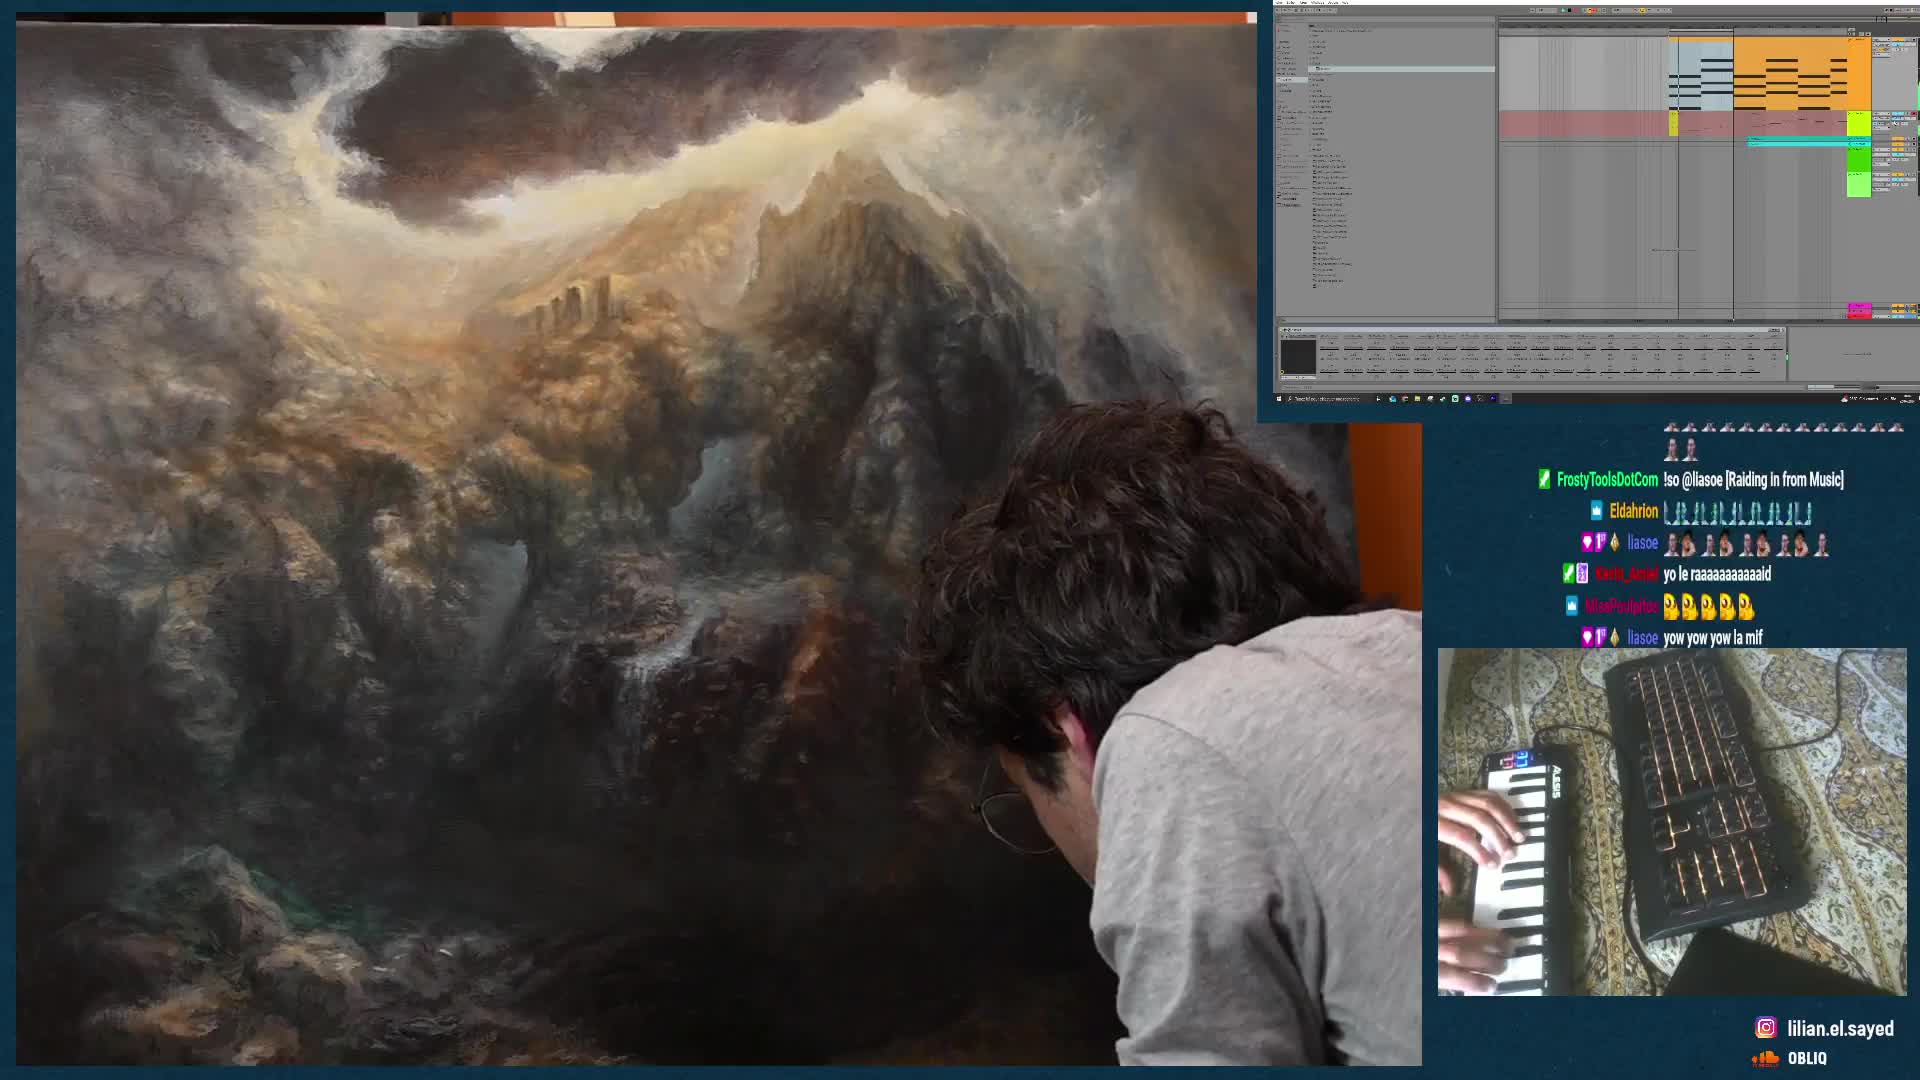Click MissPoulpitos username in chat
Image resolution: width=1920 pixels, height=1080 pixels.
1621,606
